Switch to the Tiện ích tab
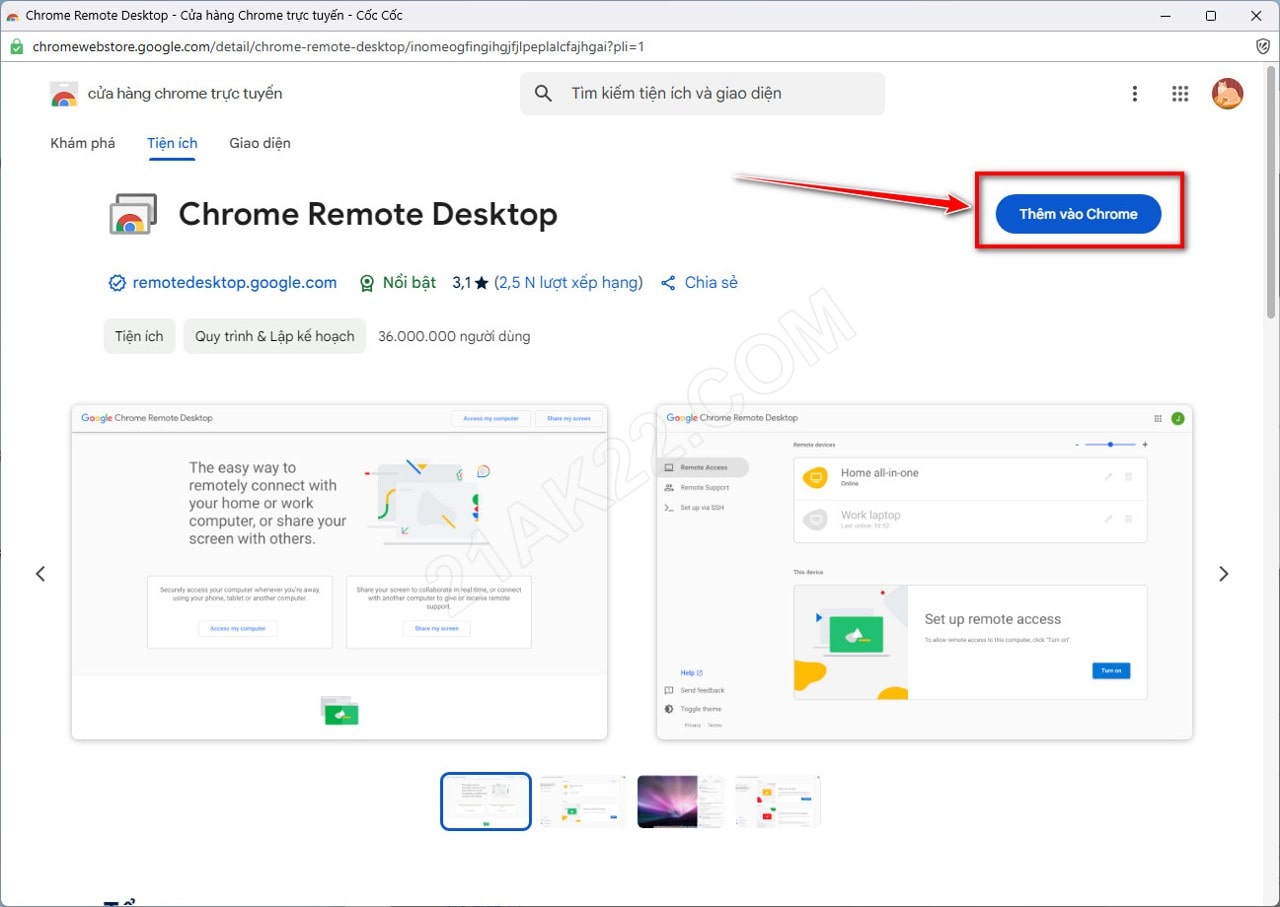This screenshot has width=1280, height=907. (172, 143)
